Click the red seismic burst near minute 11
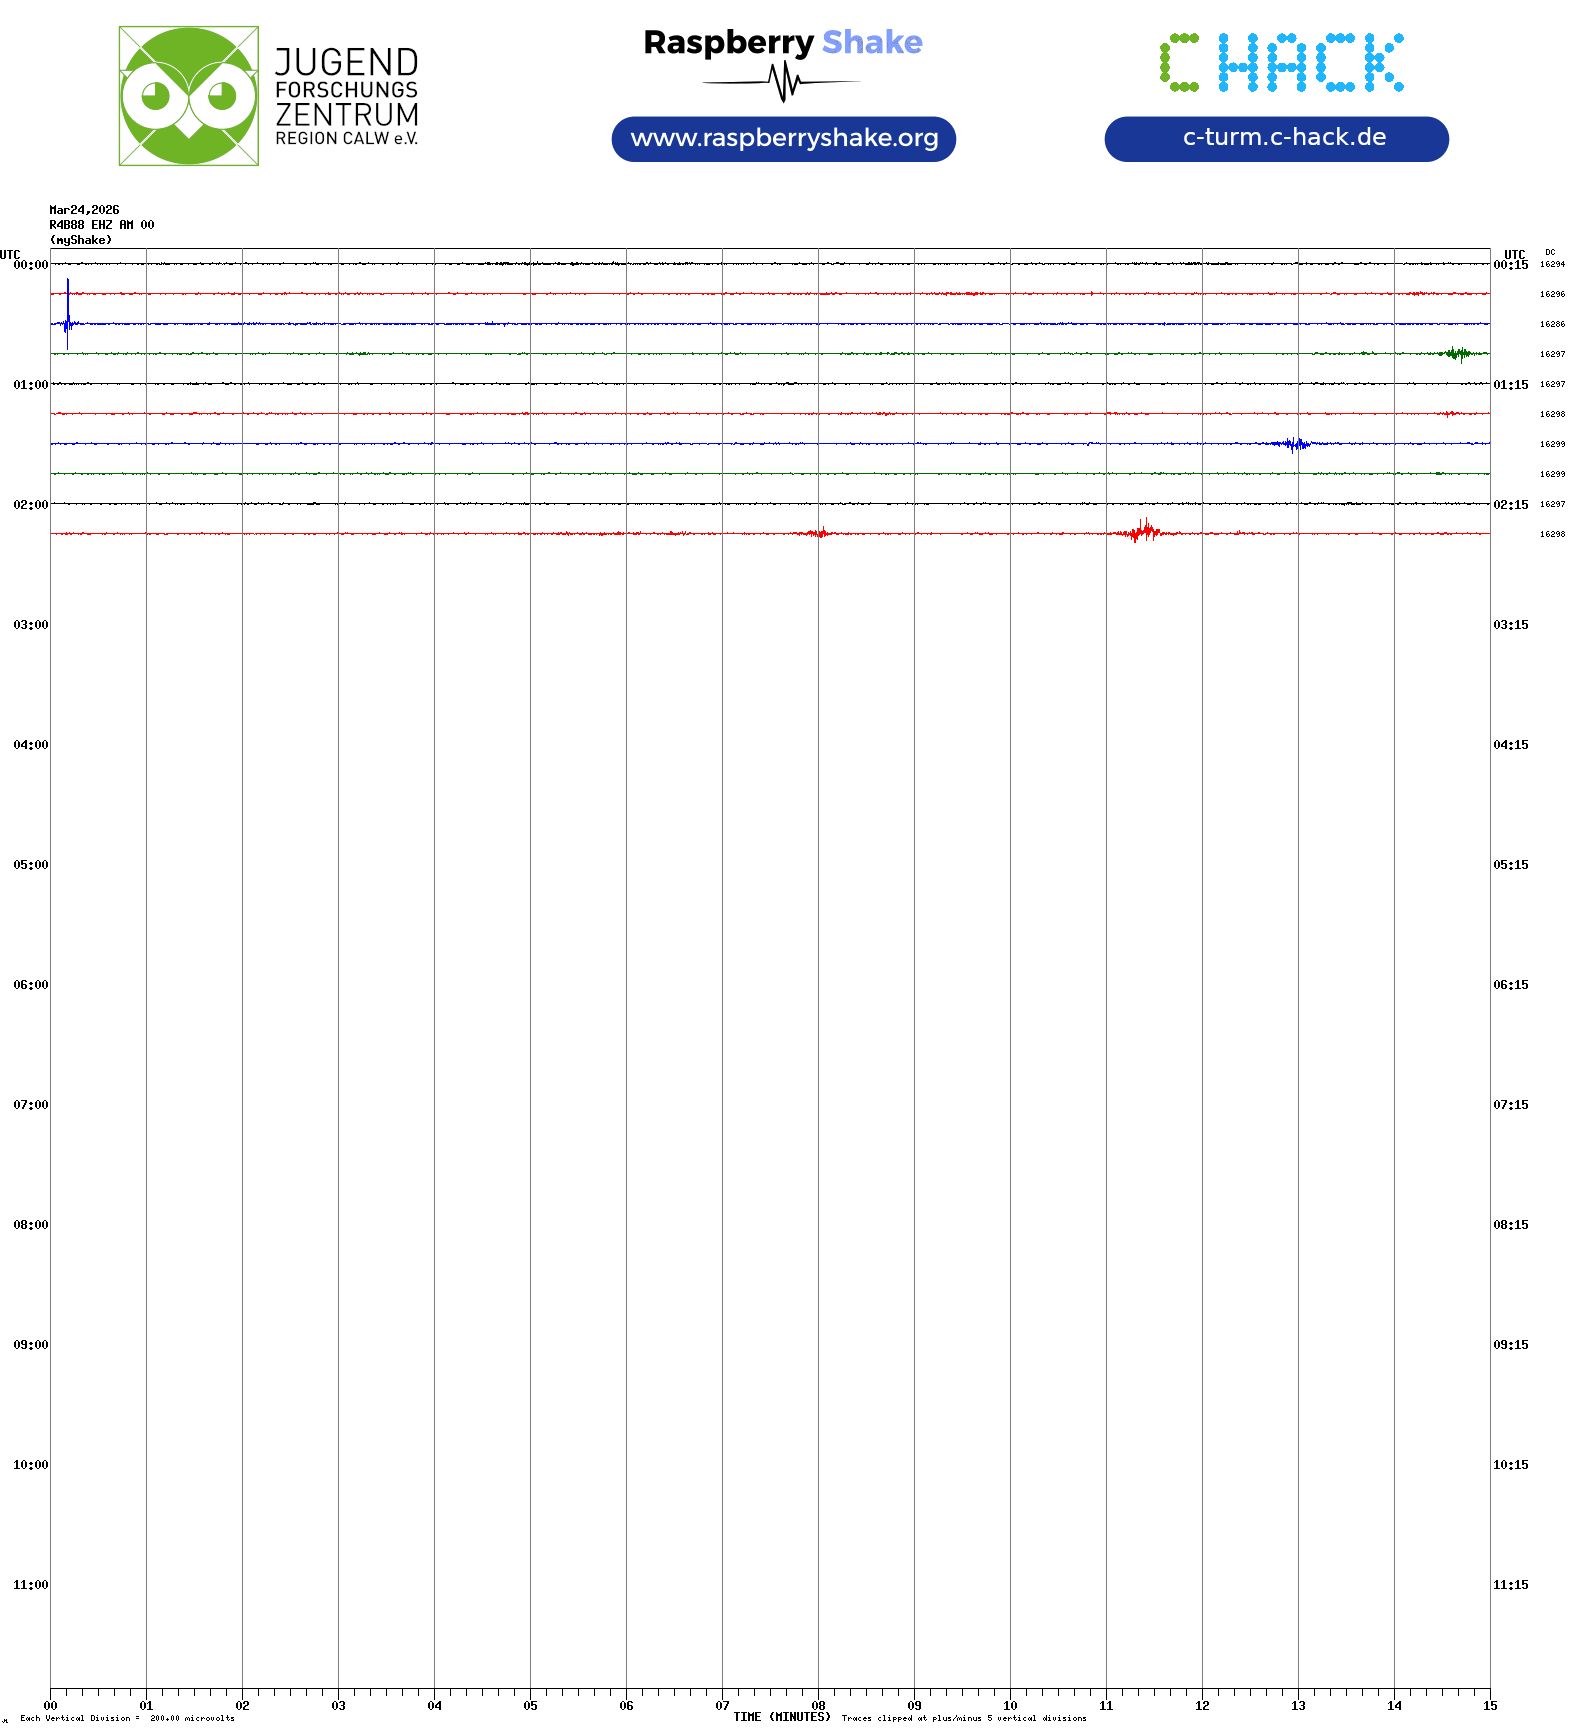 [1143, 531]
